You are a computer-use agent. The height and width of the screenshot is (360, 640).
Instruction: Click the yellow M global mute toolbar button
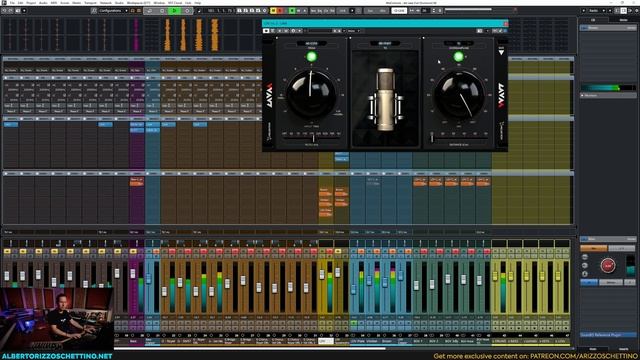tap(273, 11)
